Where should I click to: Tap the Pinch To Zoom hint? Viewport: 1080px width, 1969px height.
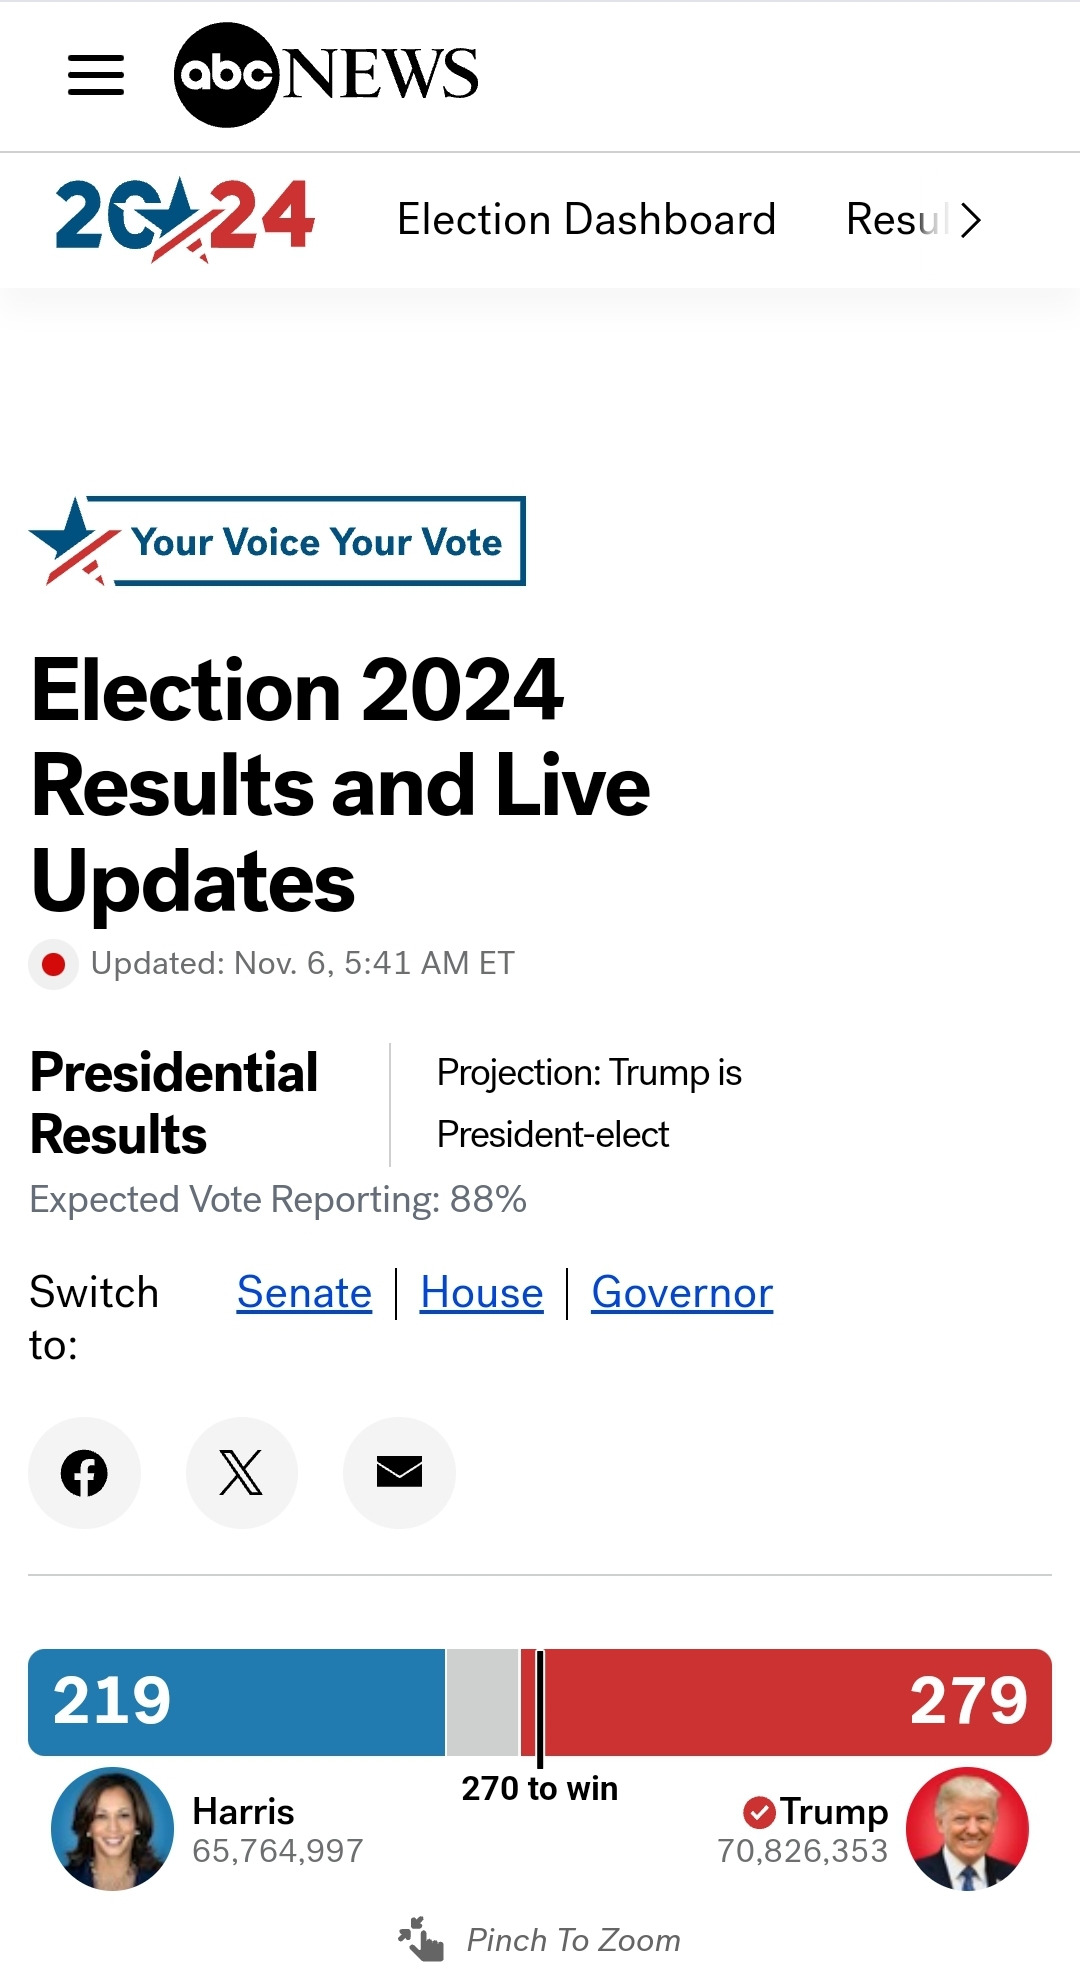[540, 1940]
